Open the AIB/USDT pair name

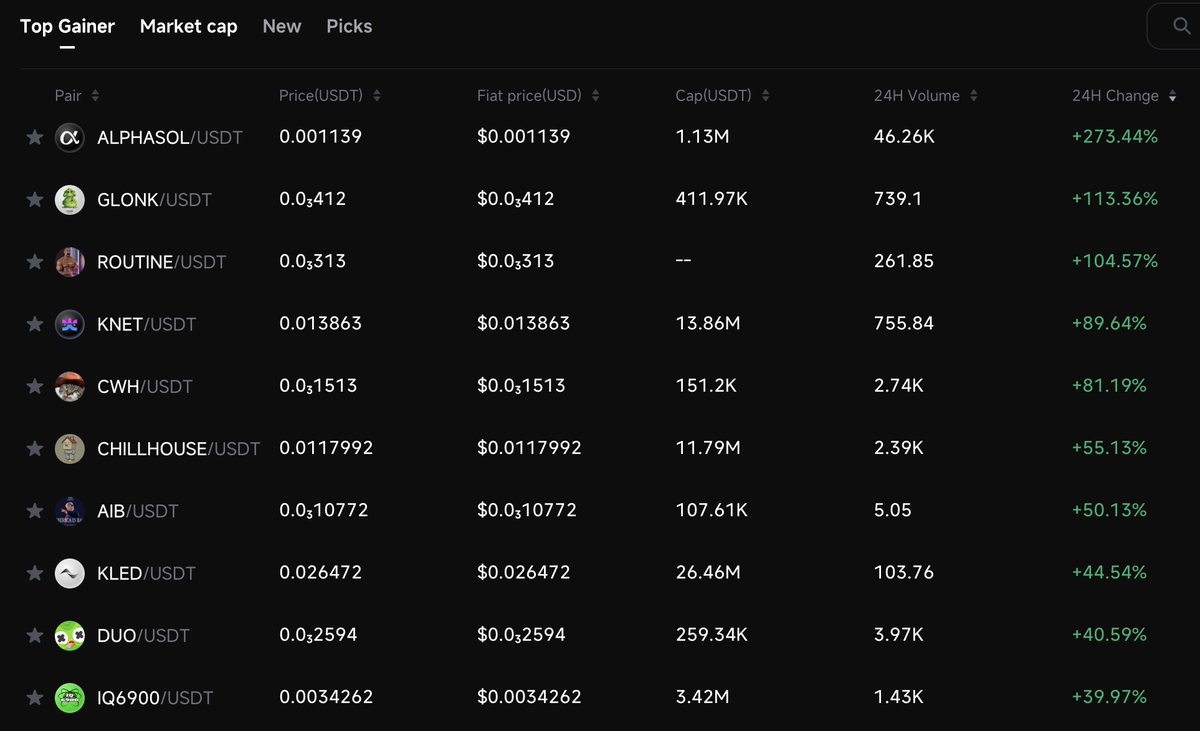point(138,511)
